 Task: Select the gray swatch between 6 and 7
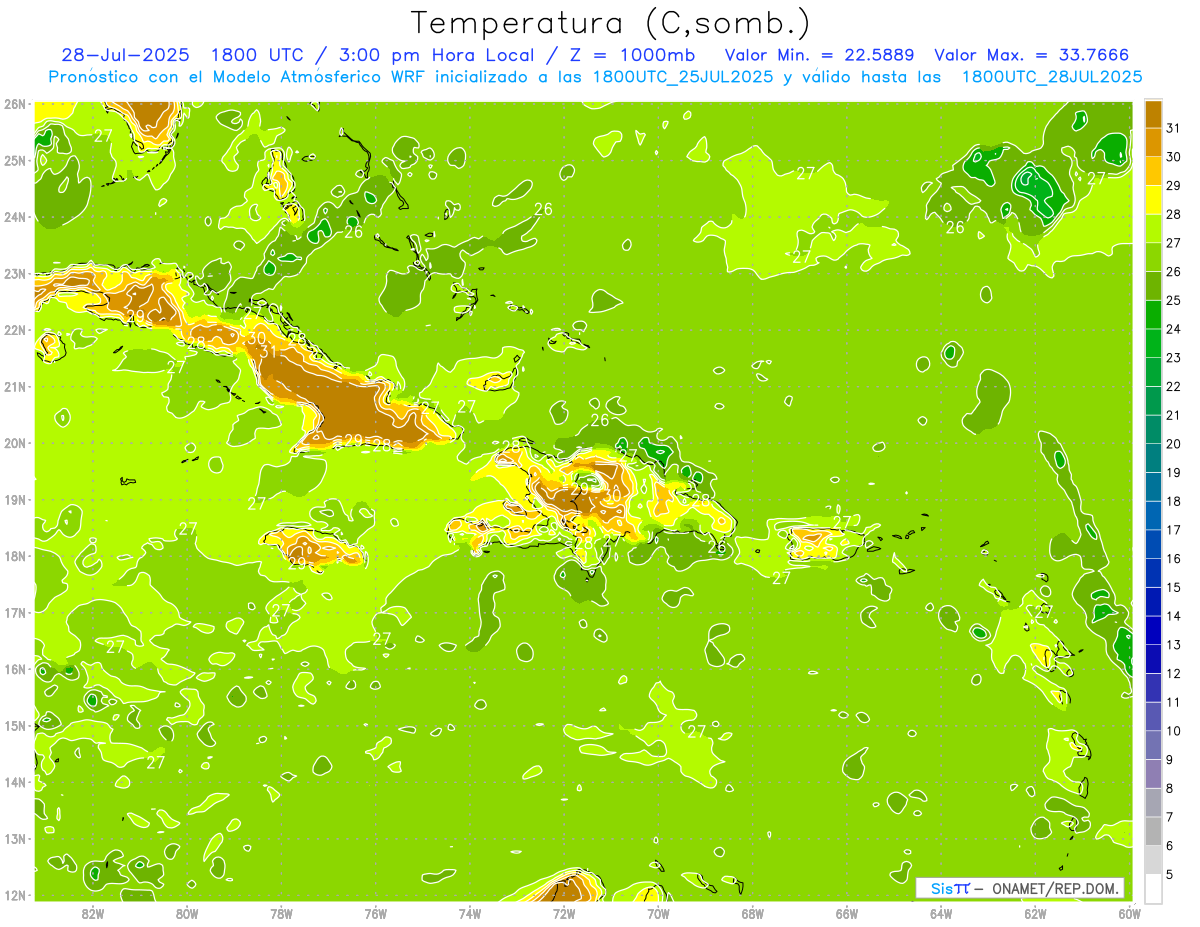(x=1153, y=831)
